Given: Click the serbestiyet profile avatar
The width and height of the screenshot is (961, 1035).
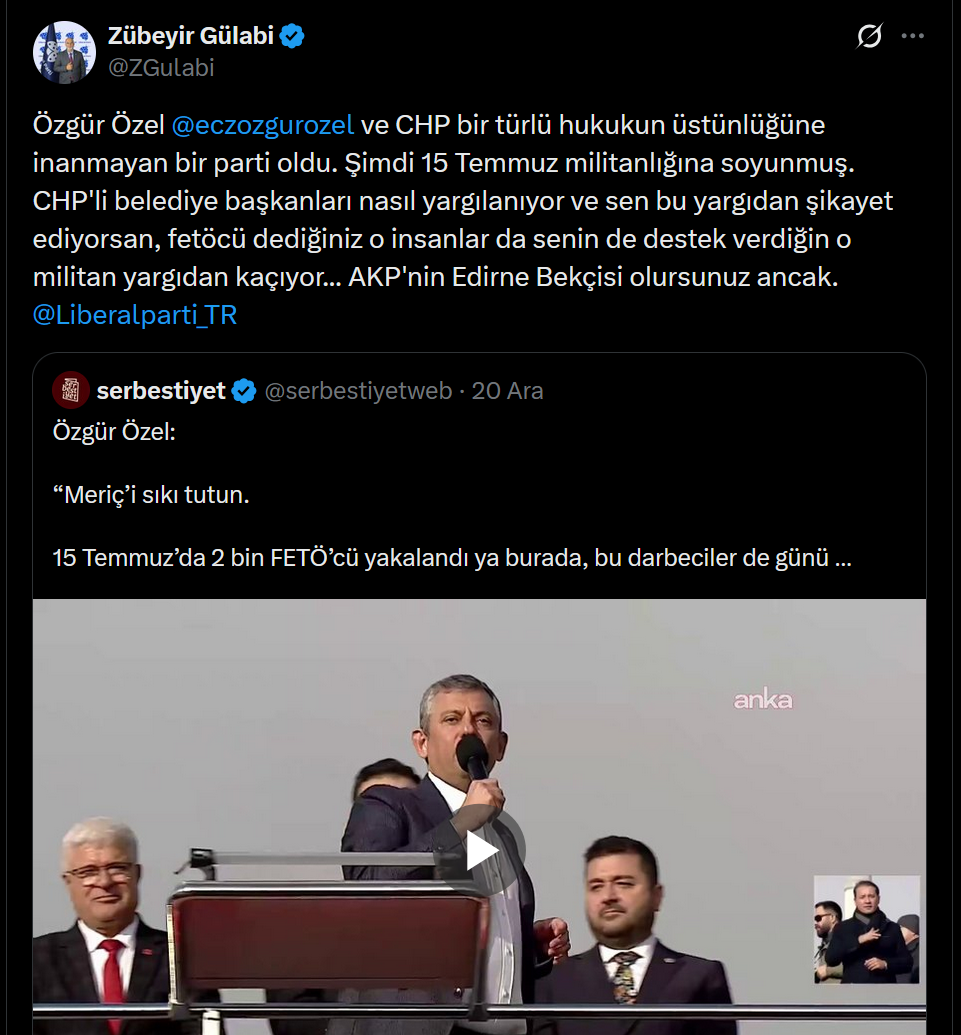Looking at the screenshot, I should (71, 390).
